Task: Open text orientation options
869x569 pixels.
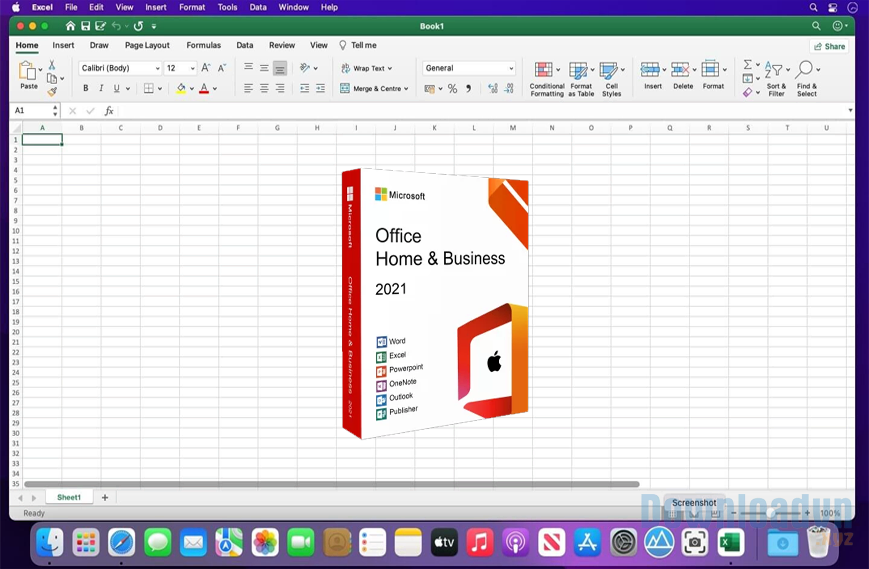Action: 308,68
